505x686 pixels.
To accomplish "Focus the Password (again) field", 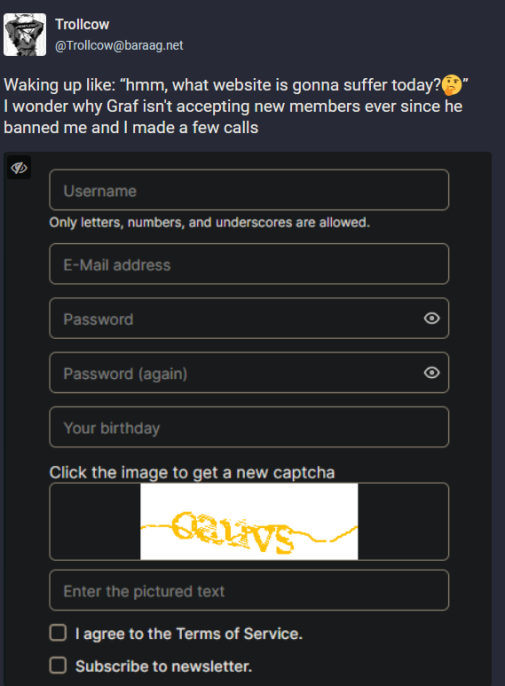I will 249,372.
